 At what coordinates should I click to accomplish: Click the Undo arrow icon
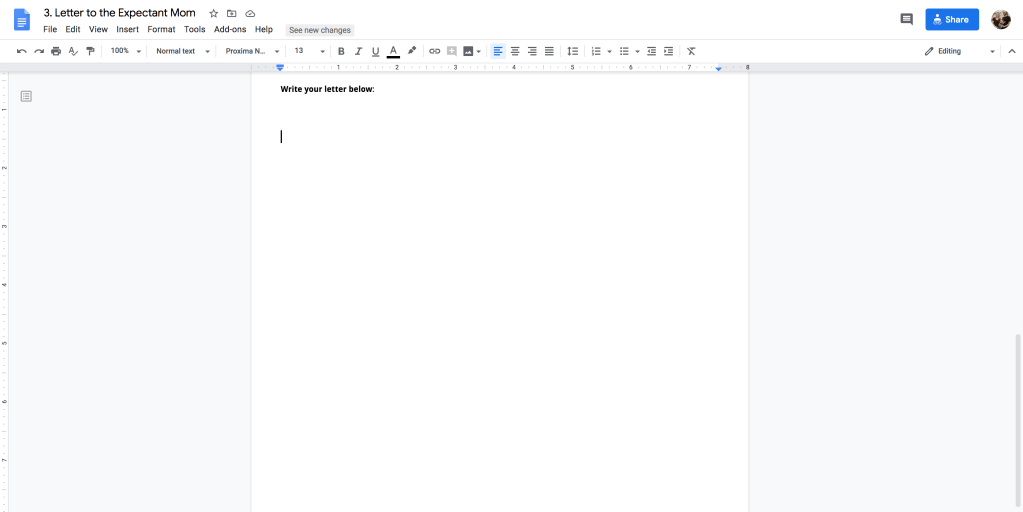[x=22, y=51]
